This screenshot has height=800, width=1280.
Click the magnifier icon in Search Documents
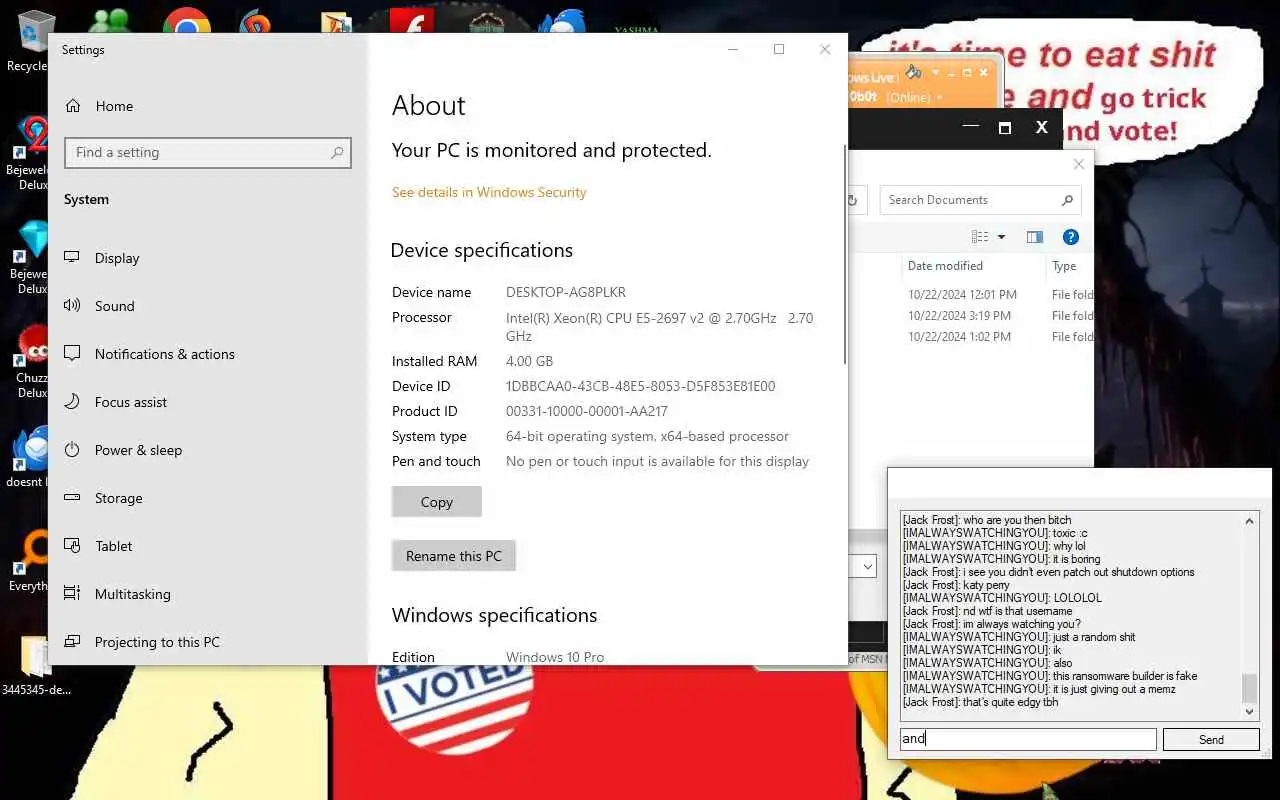point(1067,200)
